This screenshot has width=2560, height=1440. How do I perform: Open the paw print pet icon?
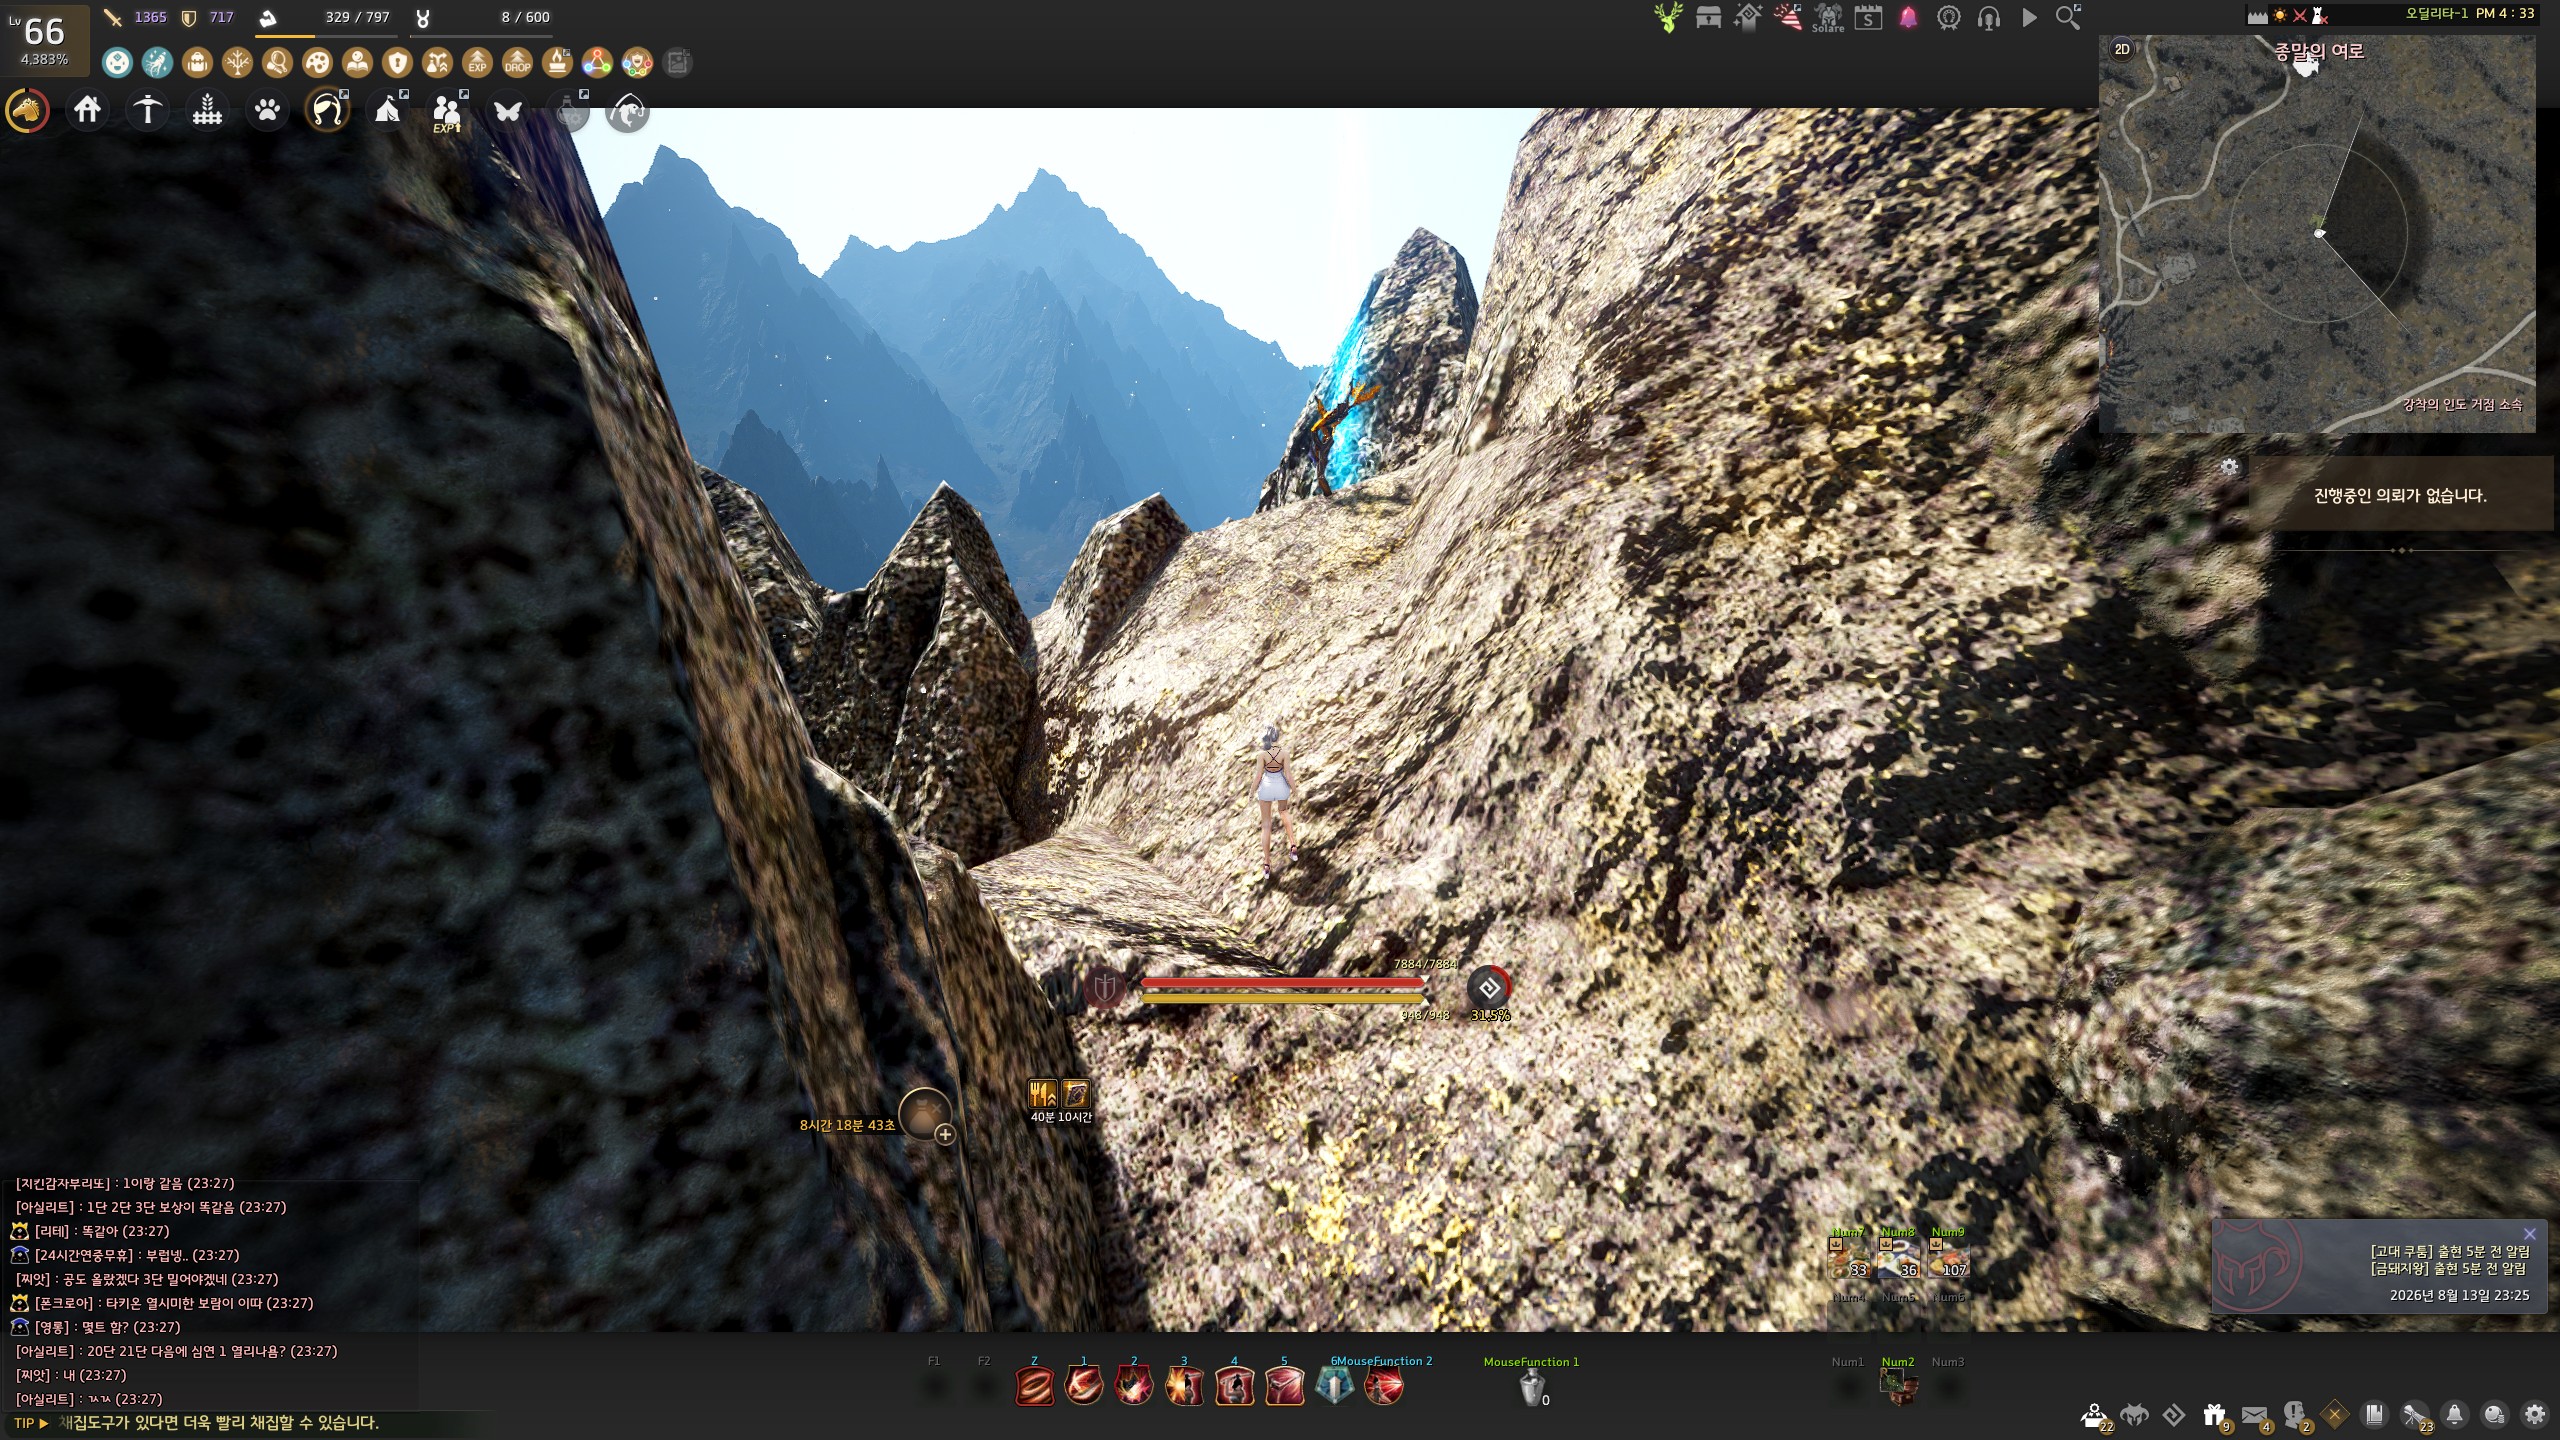tap(267, 110)
